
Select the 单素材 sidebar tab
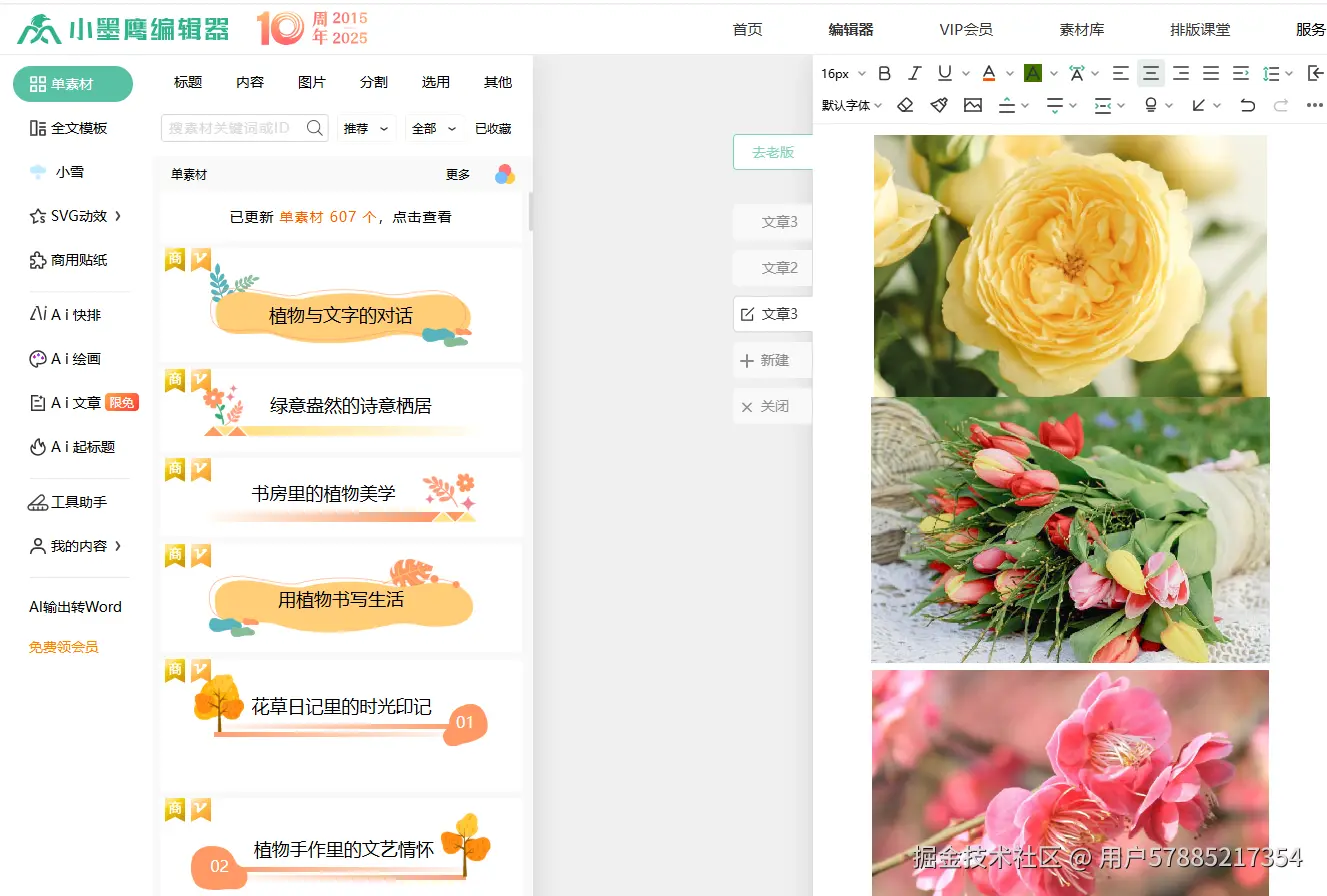click(73, 84)
